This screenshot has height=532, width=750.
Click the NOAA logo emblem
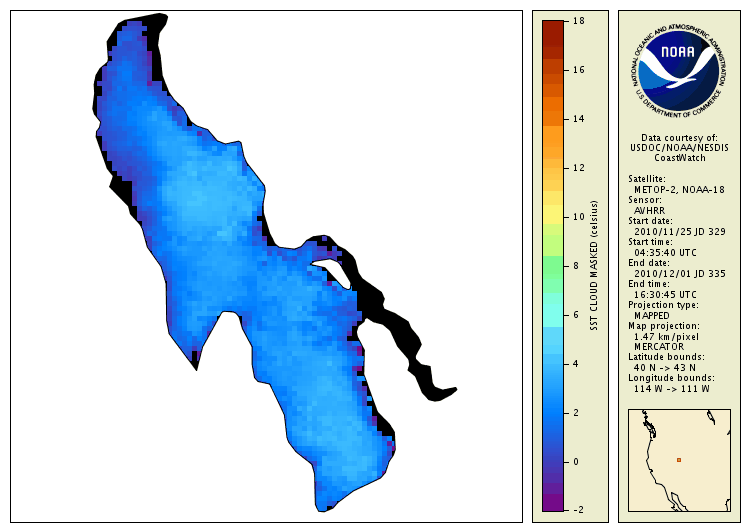[678, 69]
